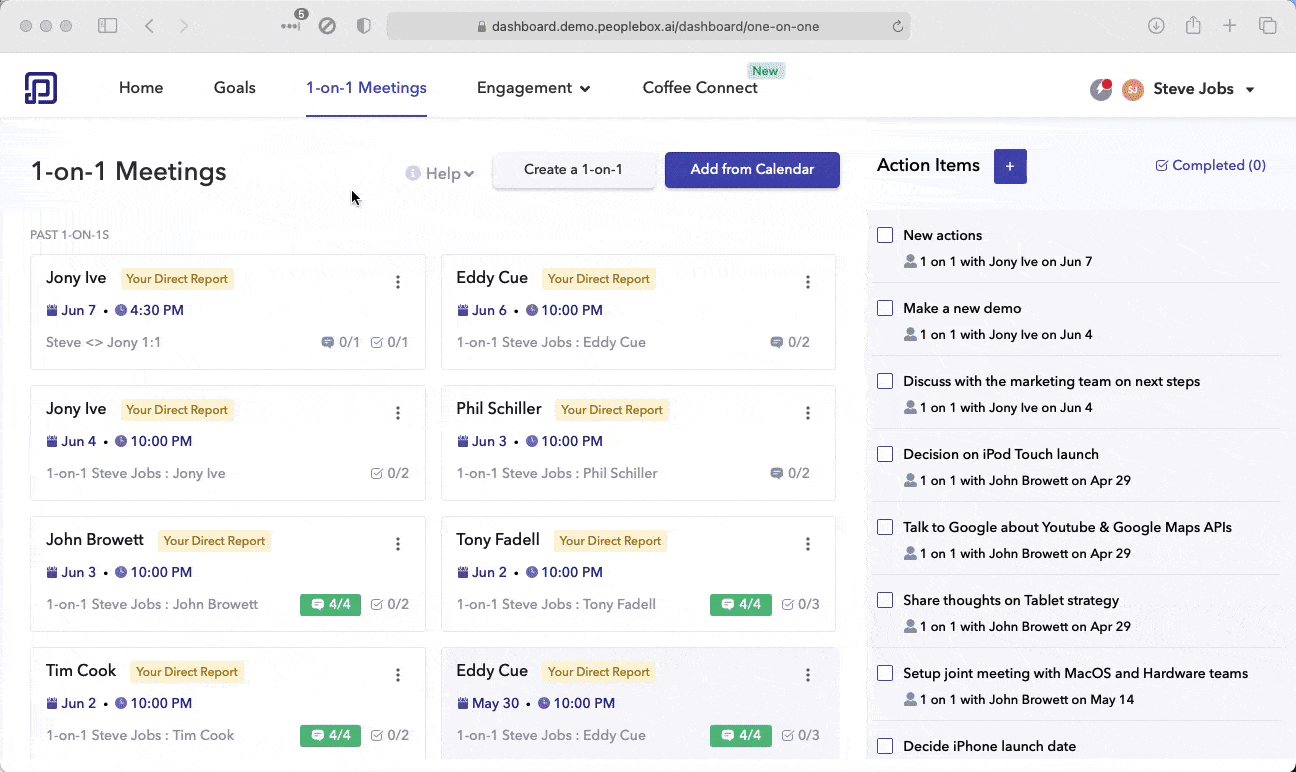
Task: Click the 0/1 talking points on Jony Ive card
Action: click(341, 342)
